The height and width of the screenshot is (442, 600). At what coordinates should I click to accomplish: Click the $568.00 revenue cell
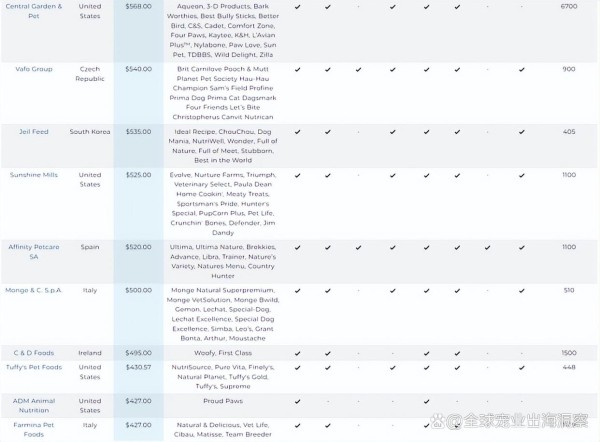pyautogui.click(x=137, y=7)
